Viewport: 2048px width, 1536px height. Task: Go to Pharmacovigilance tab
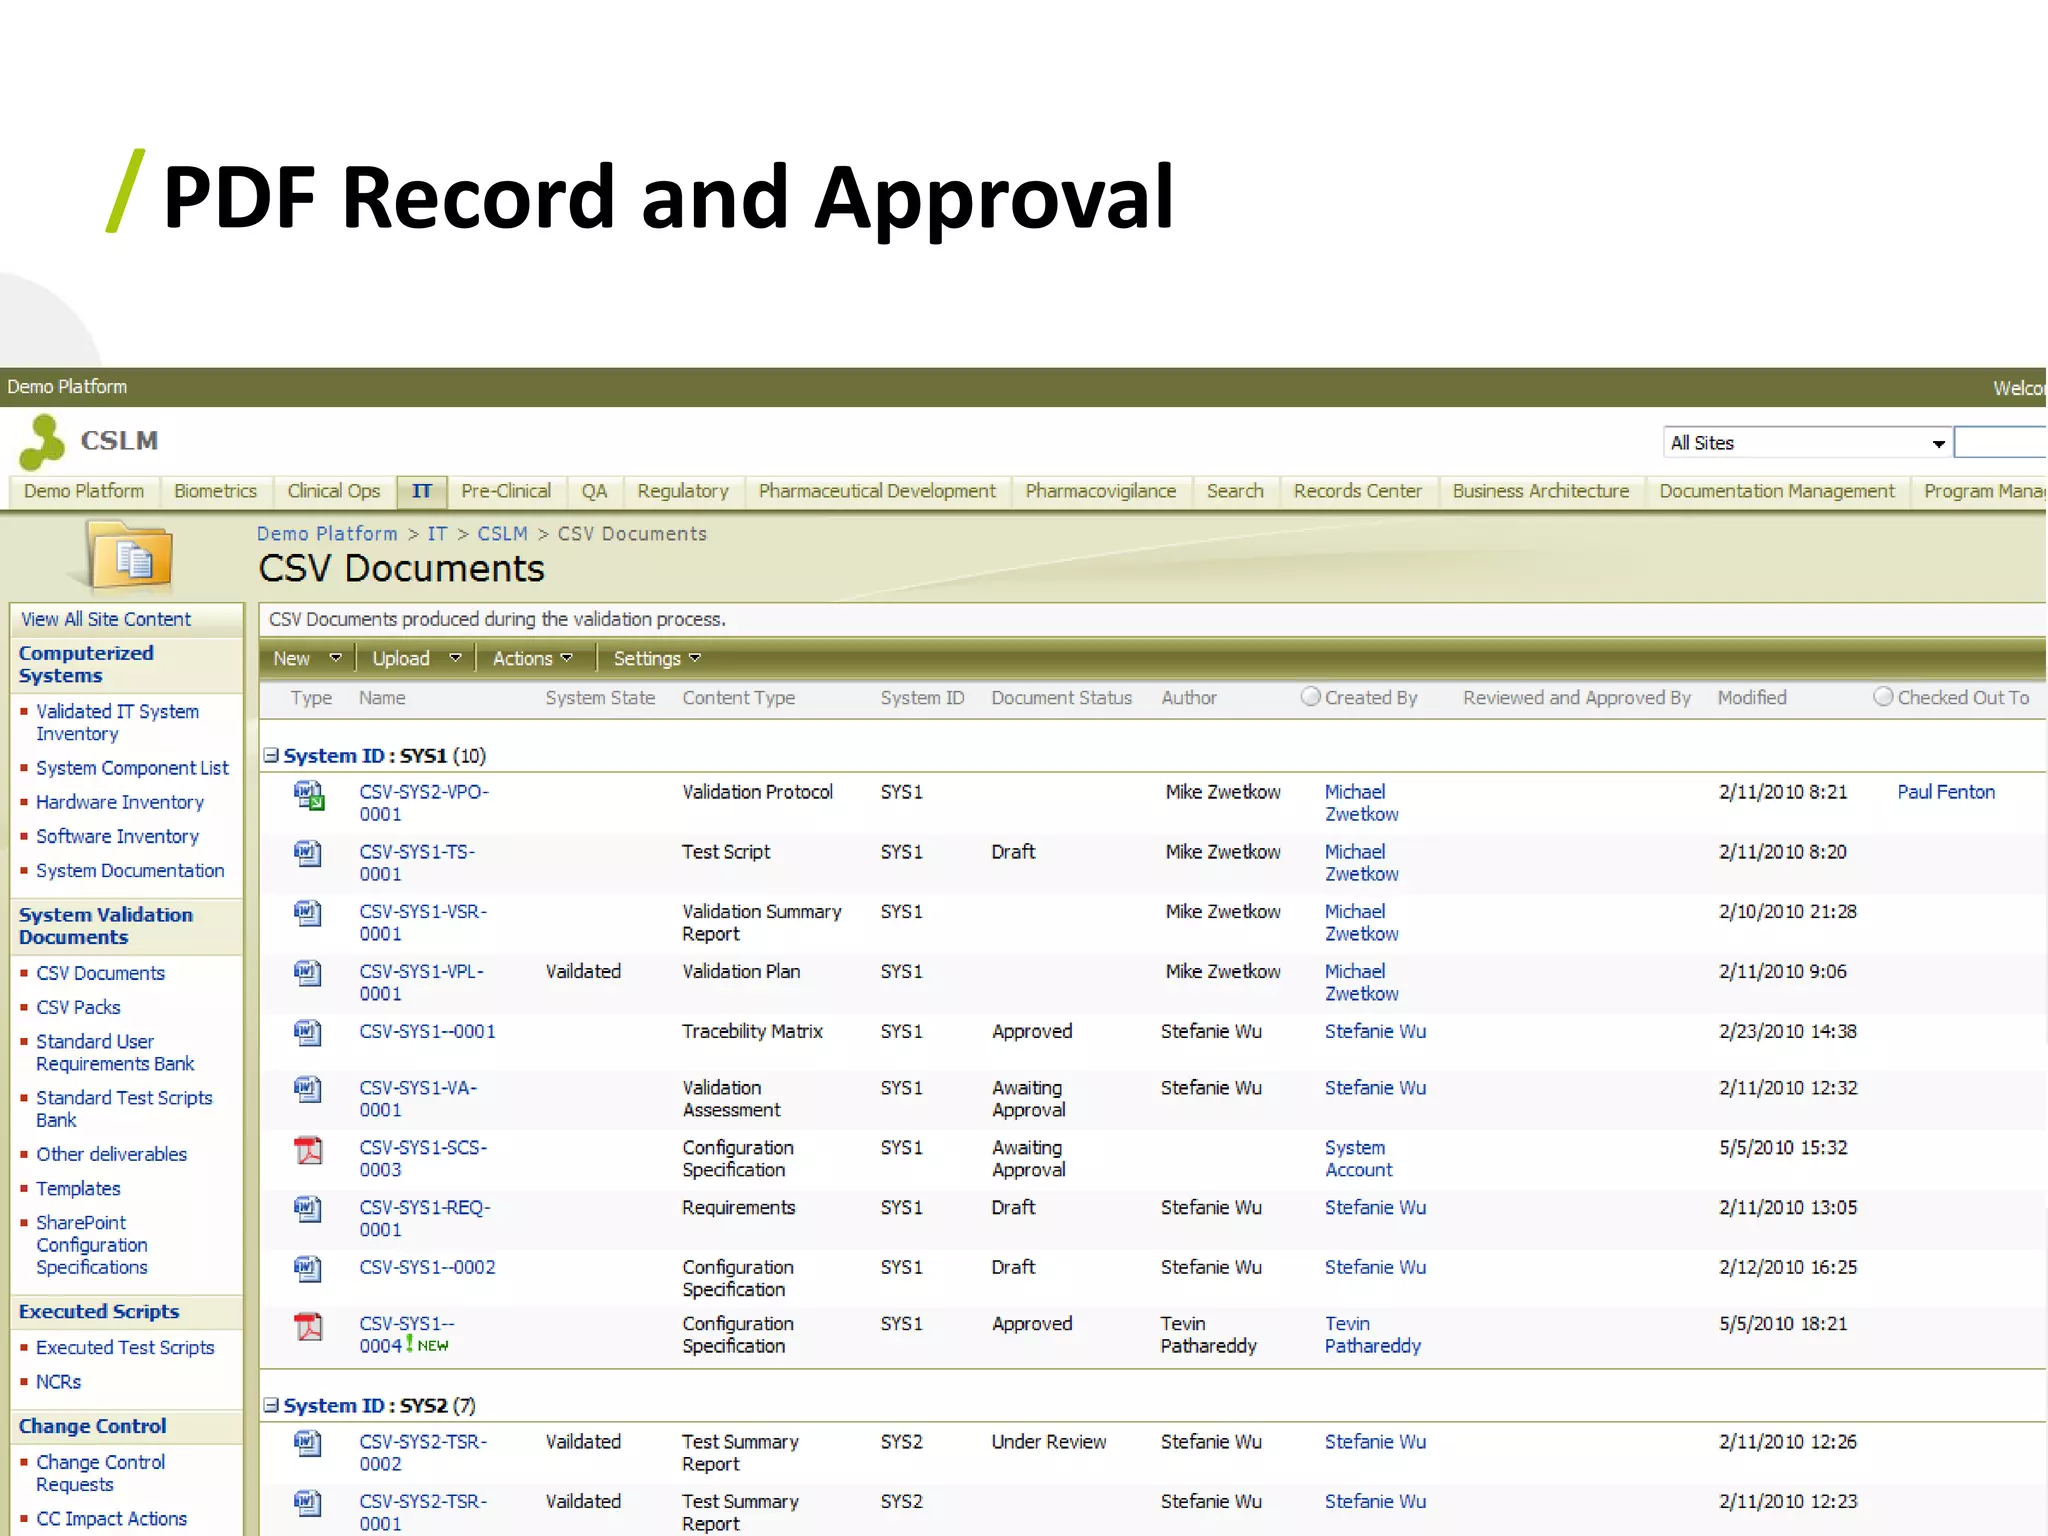1100,491
